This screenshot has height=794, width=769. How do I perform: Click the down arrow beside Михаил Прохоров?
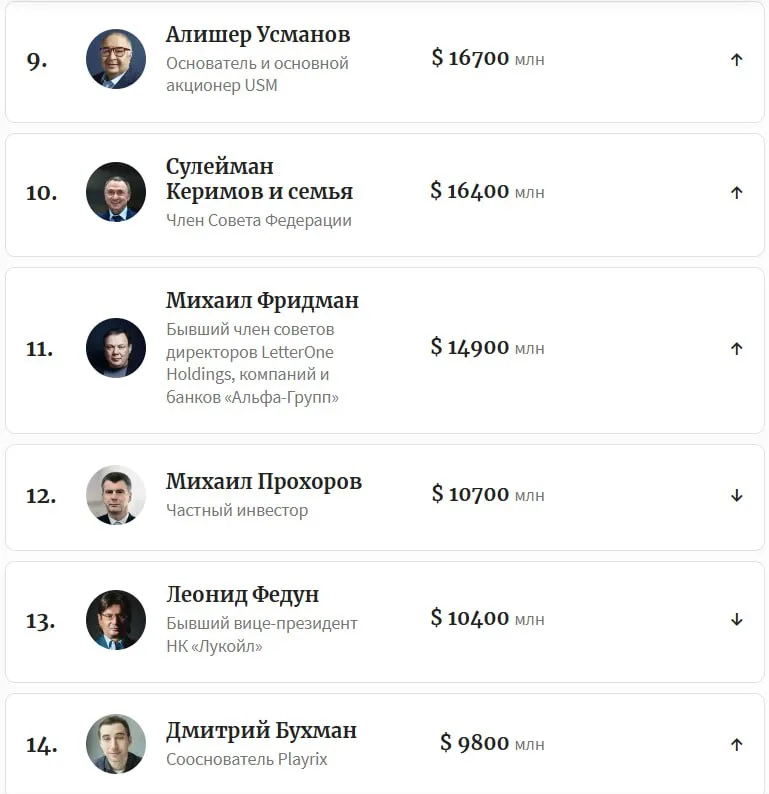pos(736,496)
